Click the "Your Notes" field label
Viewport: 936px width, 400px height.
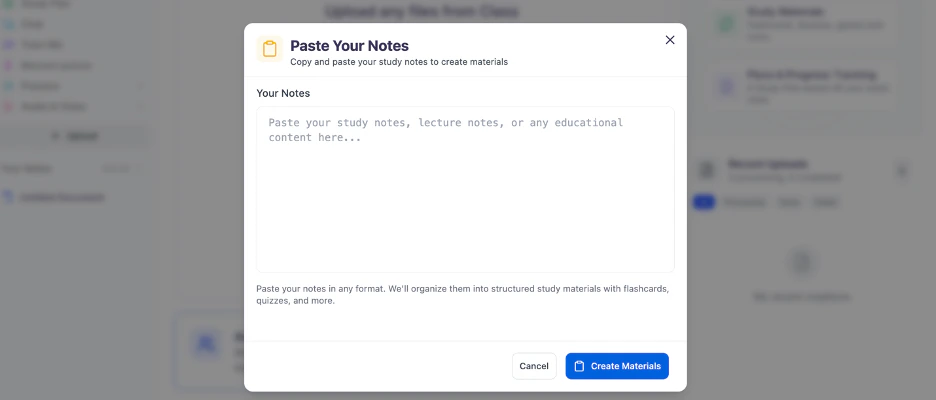[283, 93]
